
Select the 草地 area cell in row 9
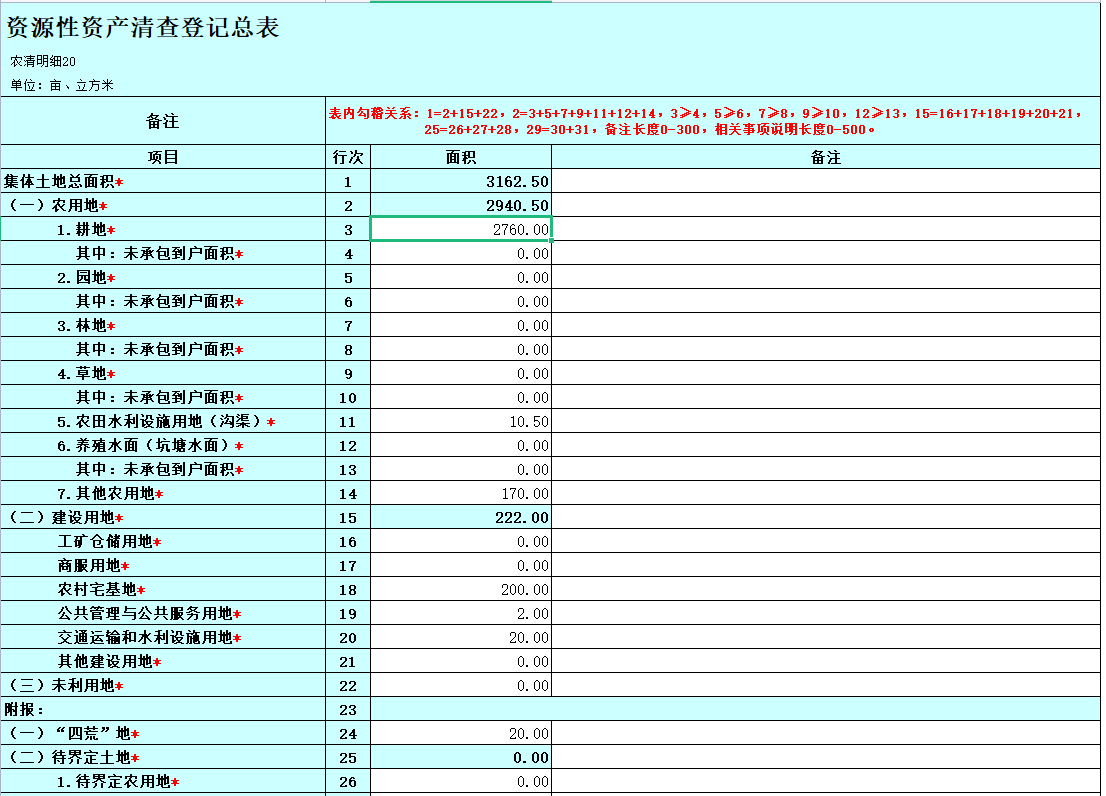tap(461, 373)
